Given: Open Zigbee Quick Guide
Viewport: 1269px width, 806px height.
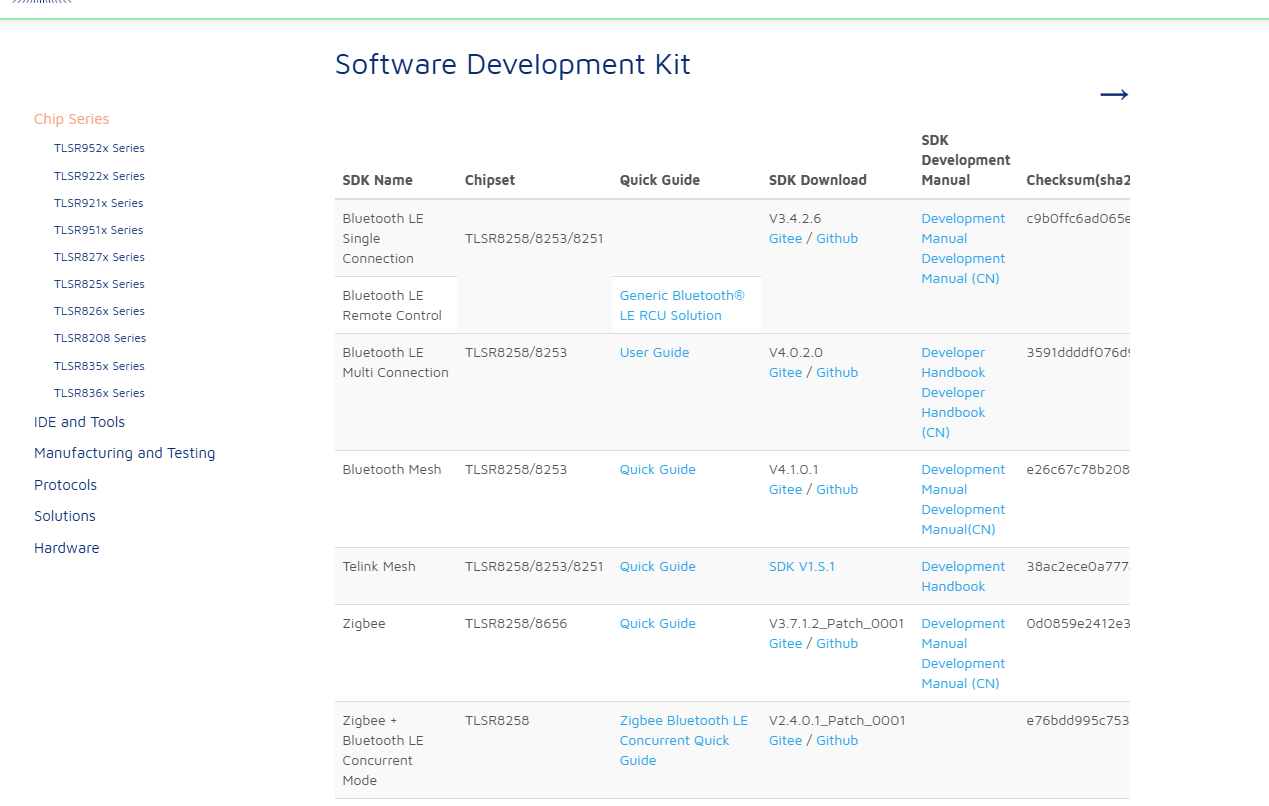Looking at the screenshot, I should [x=658, y=623].
